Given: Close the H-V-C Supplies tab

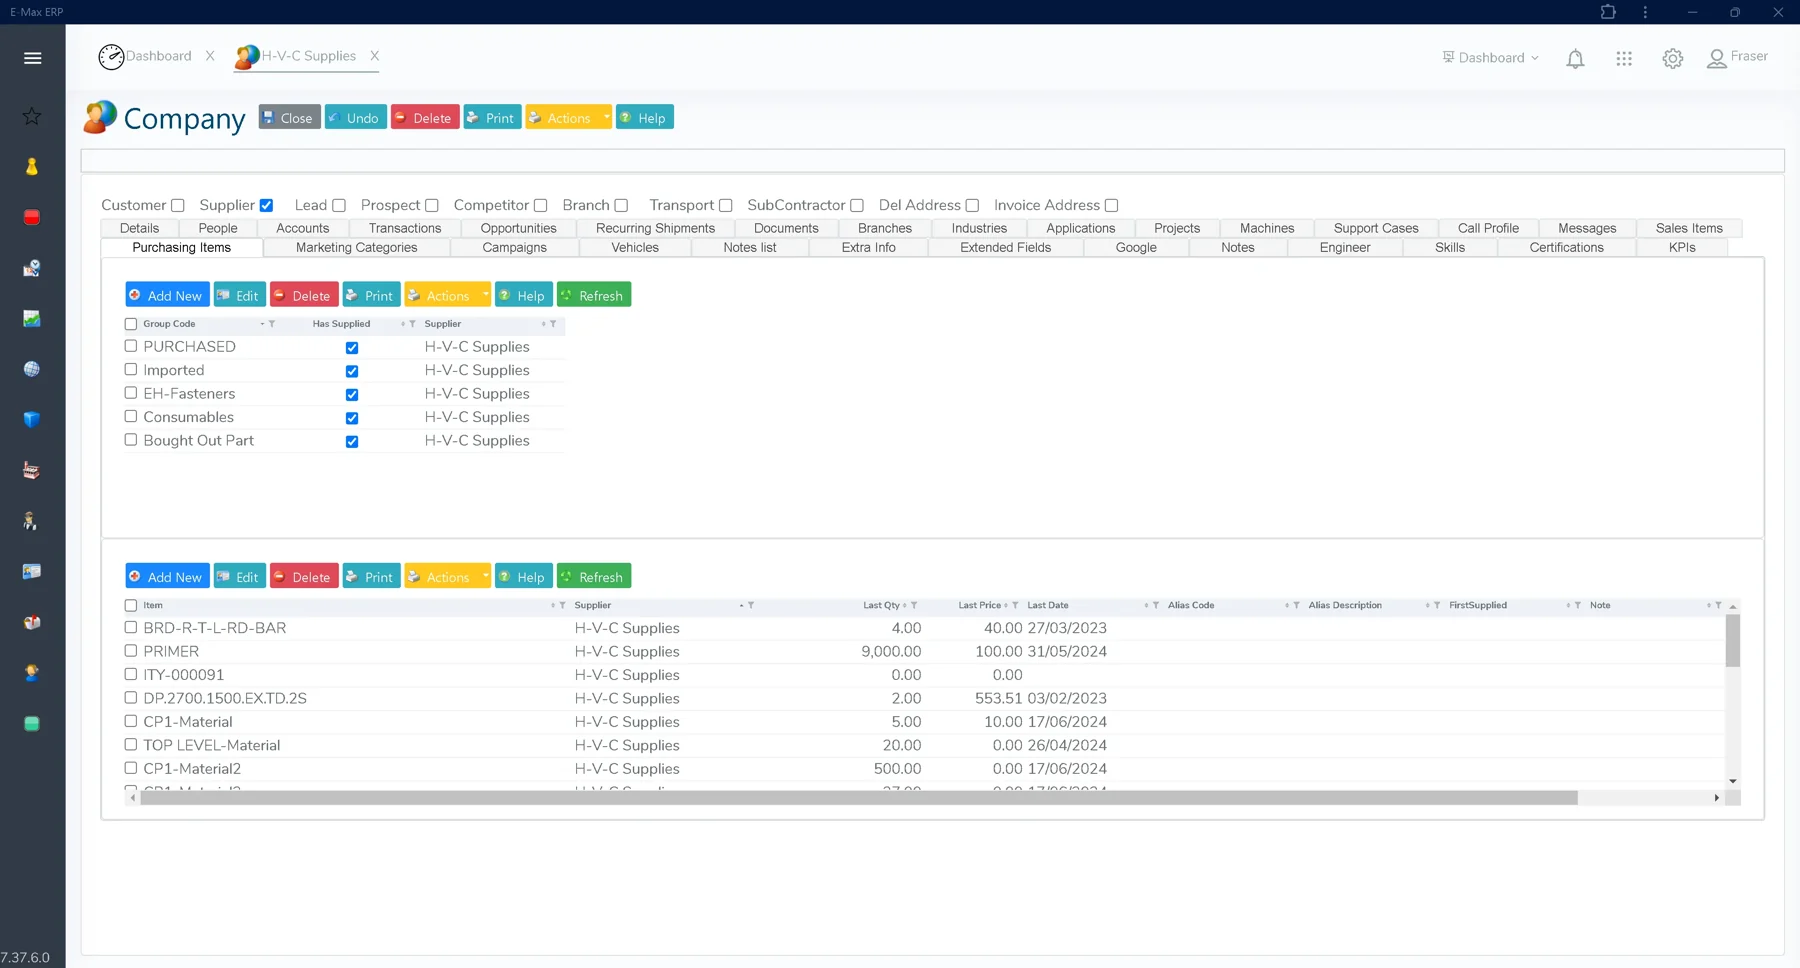Looking at the screenshot, I should [375, 56].
